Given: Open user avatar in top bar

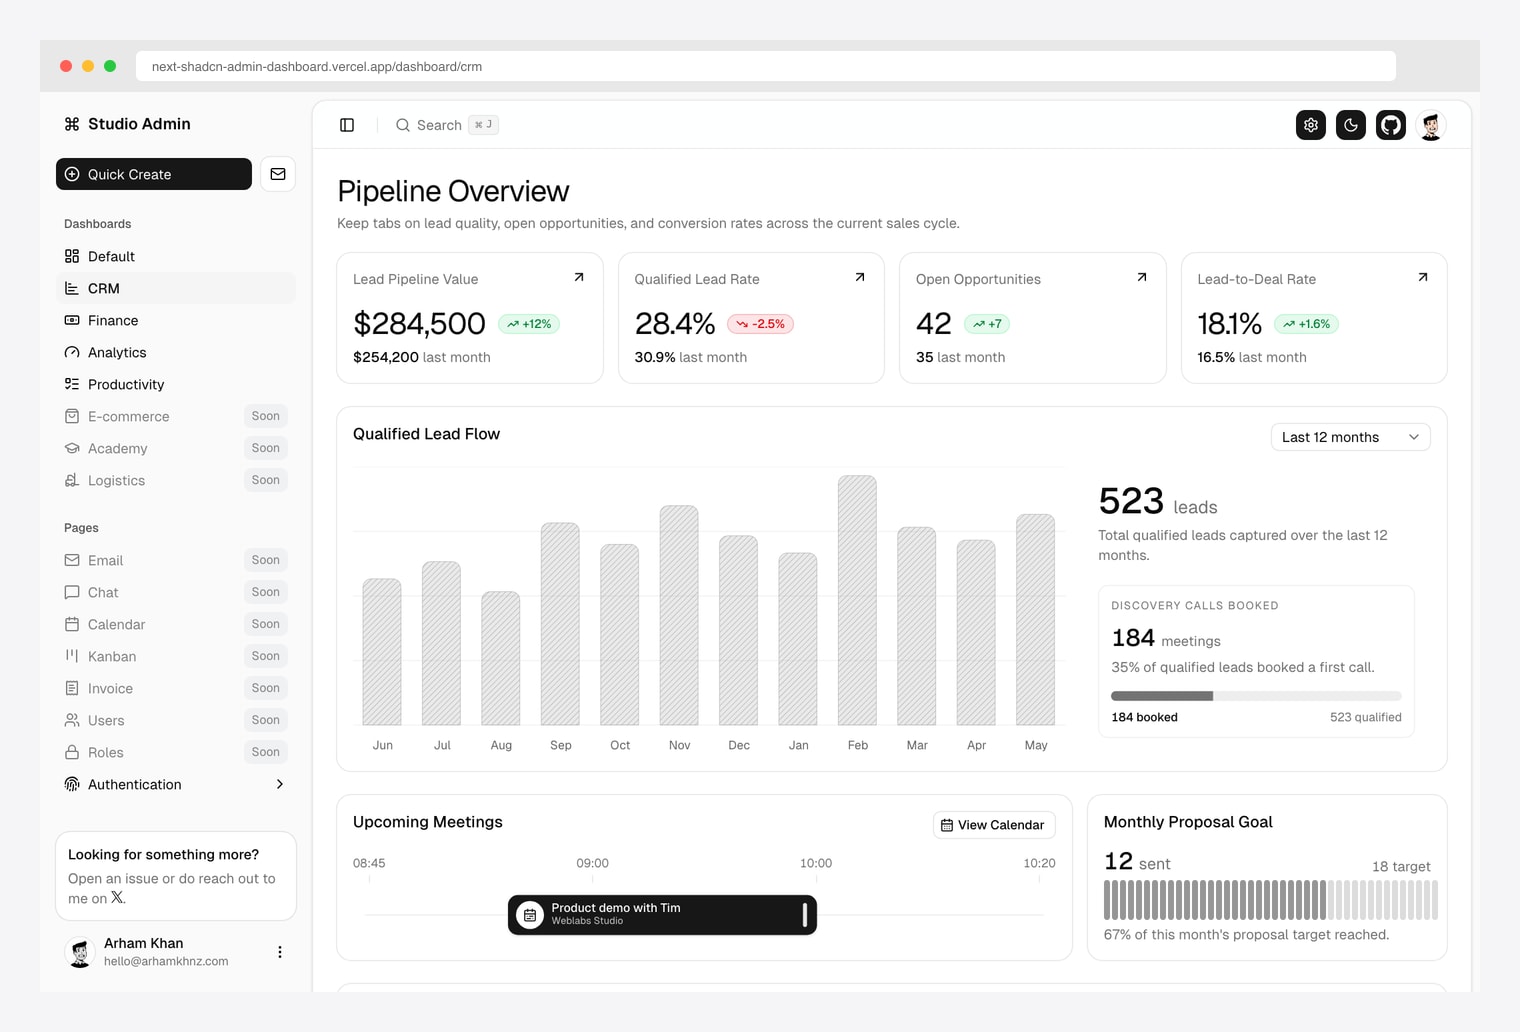Looking at the screenshot, I should click(x=1431, y=125).
